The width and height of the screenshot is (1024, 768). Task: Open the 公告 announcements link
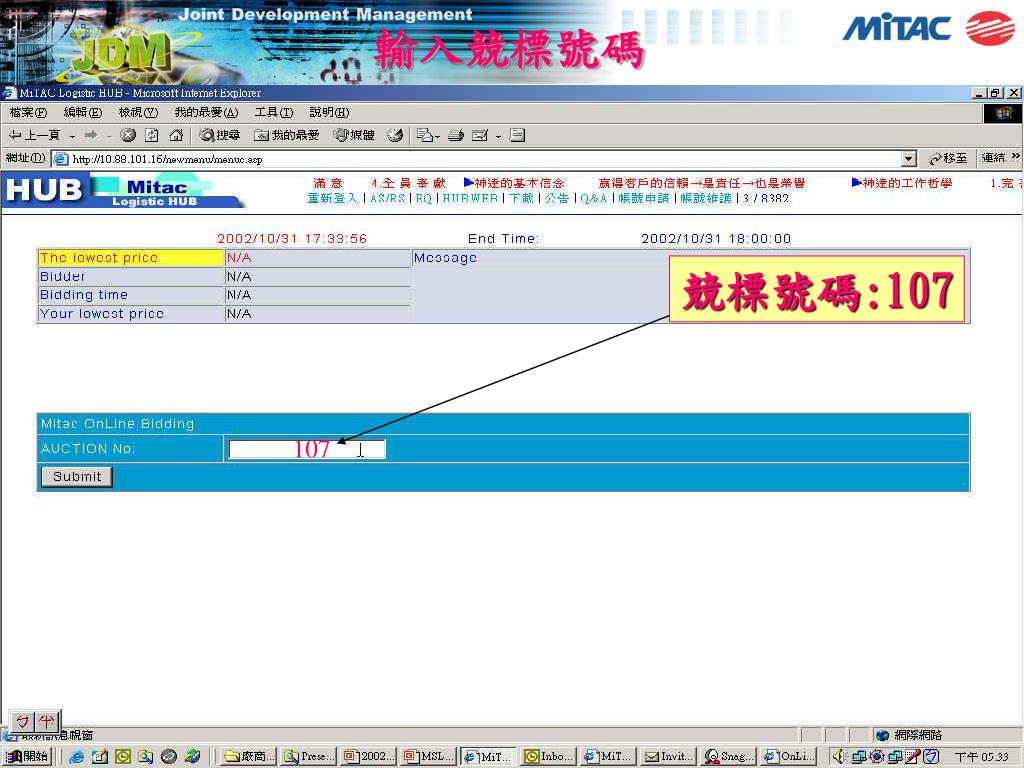tap(556, 198)
